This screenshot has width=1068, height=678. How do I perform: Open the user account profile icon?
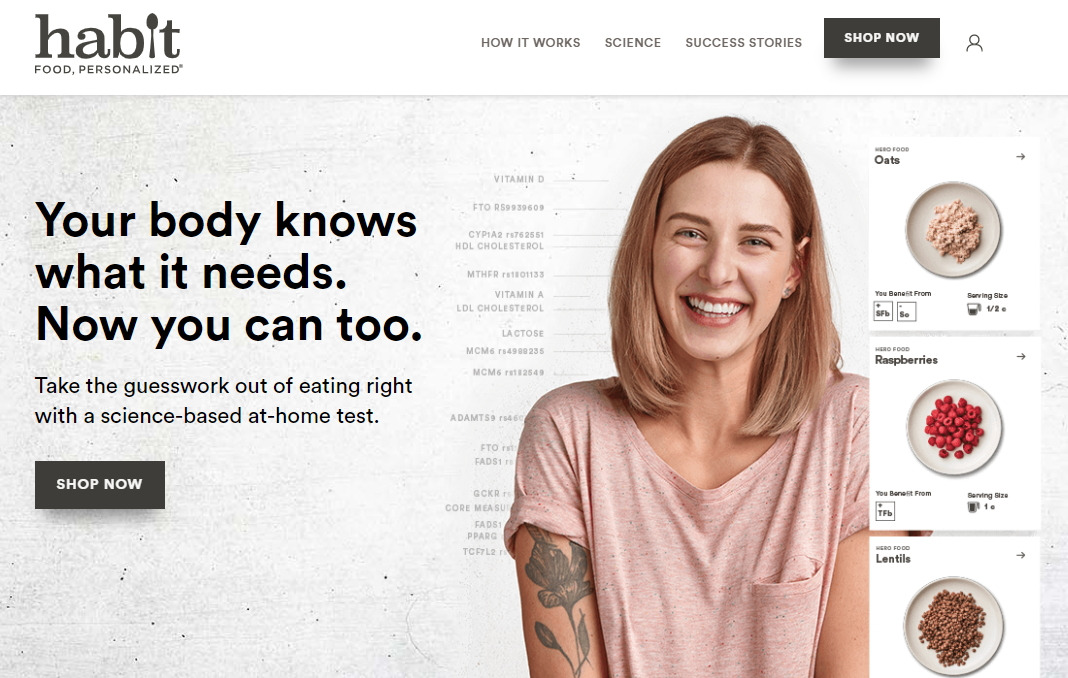pyautogui.click(x=974, y=43)
